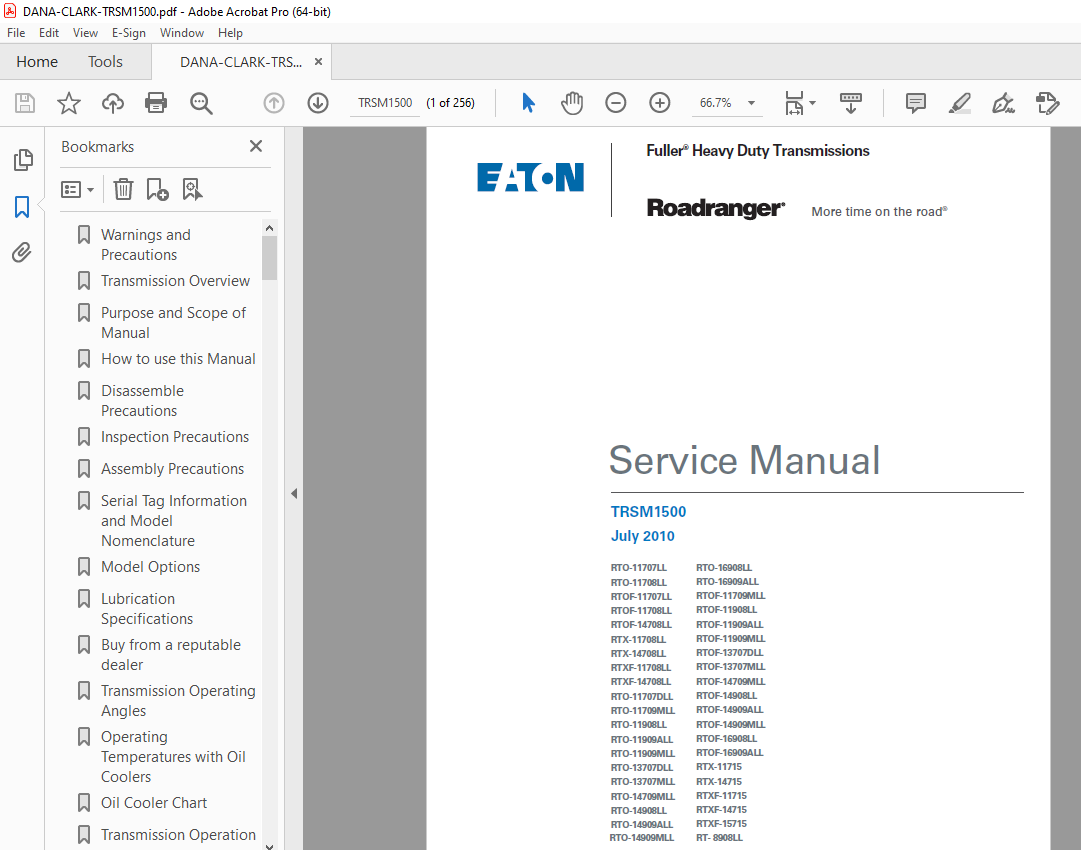Open Operating Temperatures with Oil Coolers bookmark
This screenshot has width=1081, height=850.
click(173, 756)
